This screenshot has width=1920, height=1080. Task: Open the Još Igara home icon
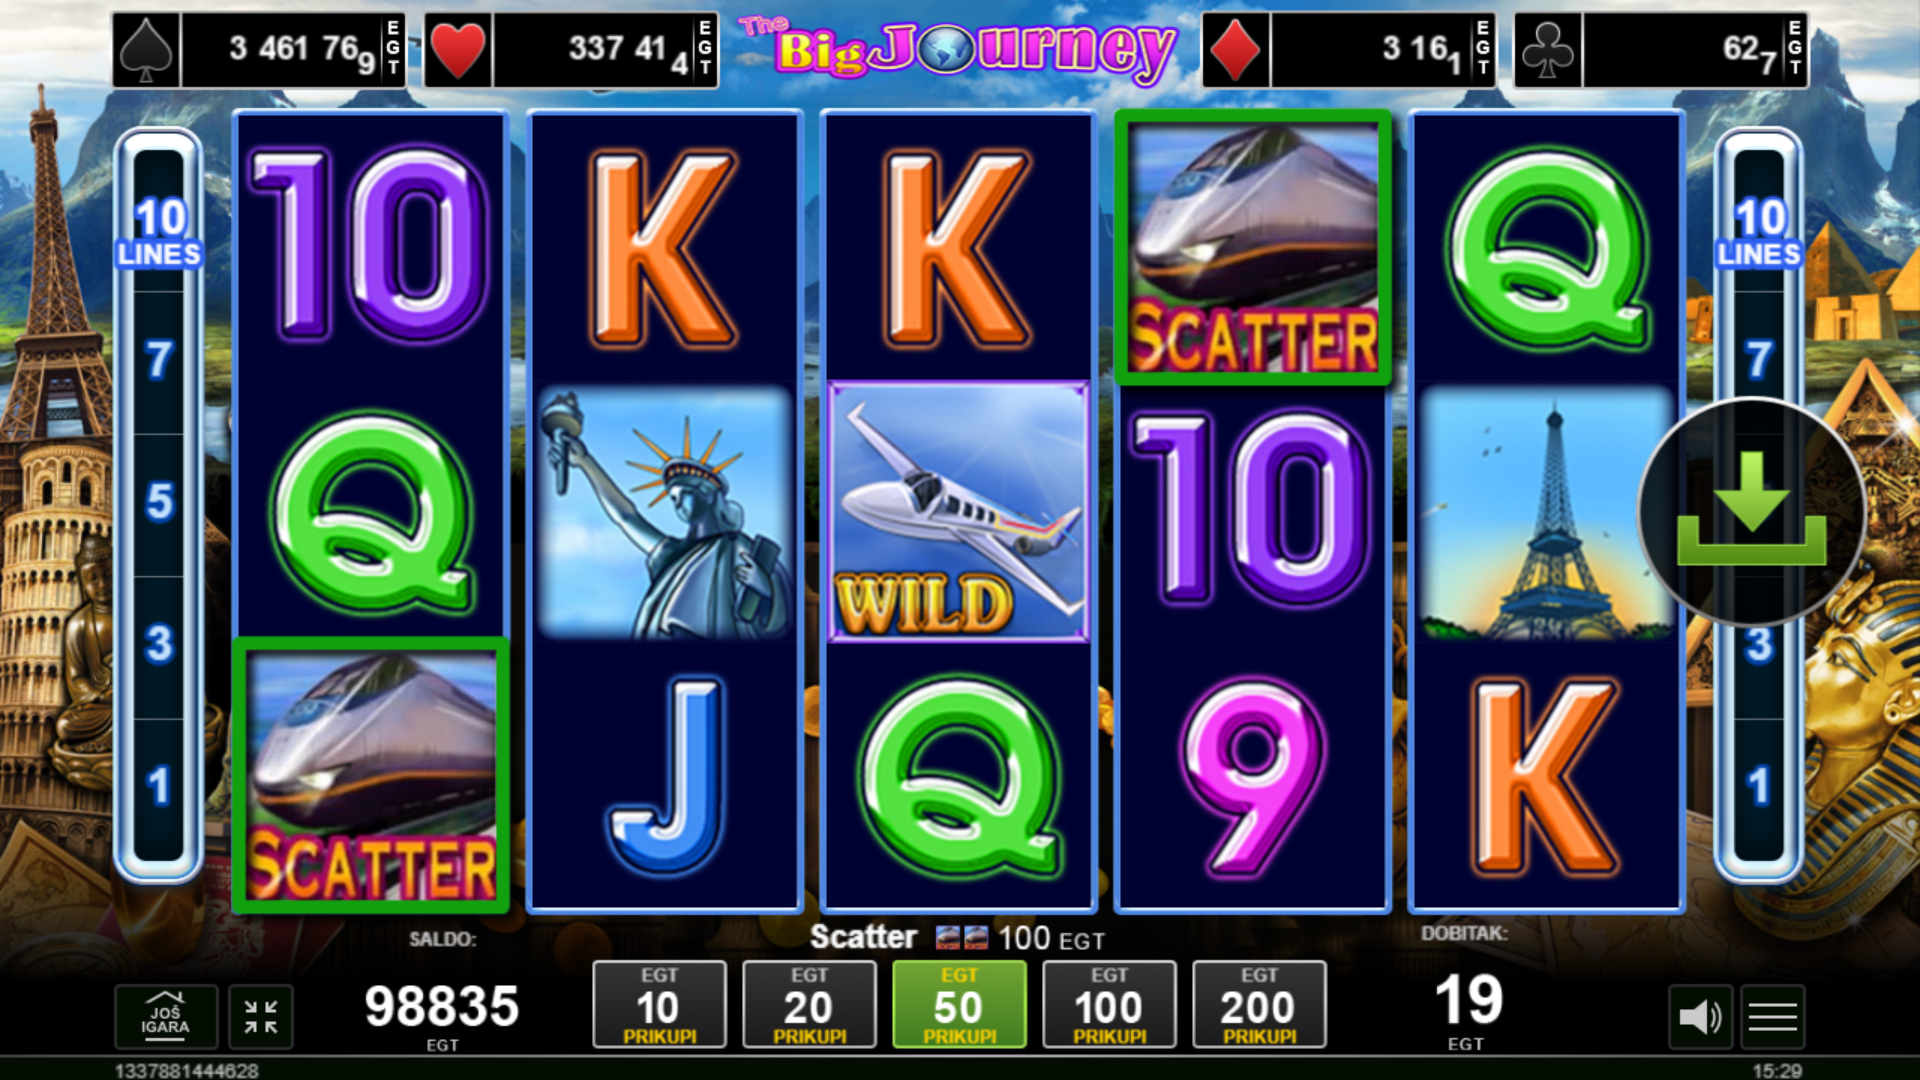click(166, 1017)
